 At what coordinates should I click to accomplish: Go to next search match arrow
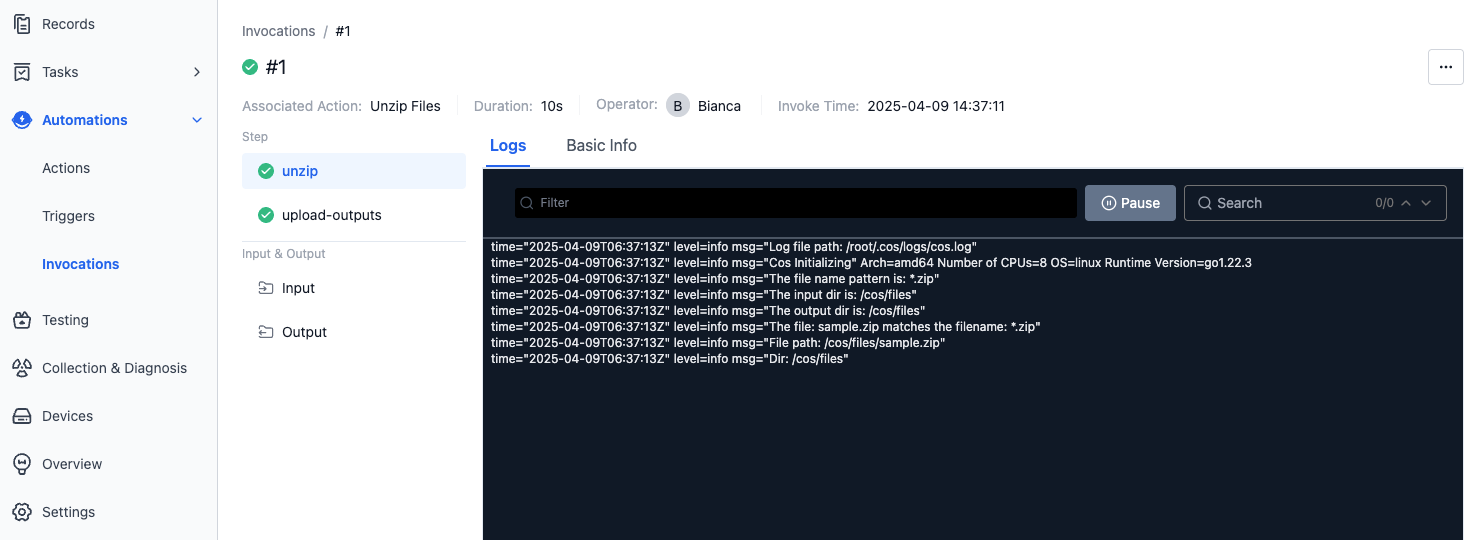pyautogui.click(x=1426, y=203)
